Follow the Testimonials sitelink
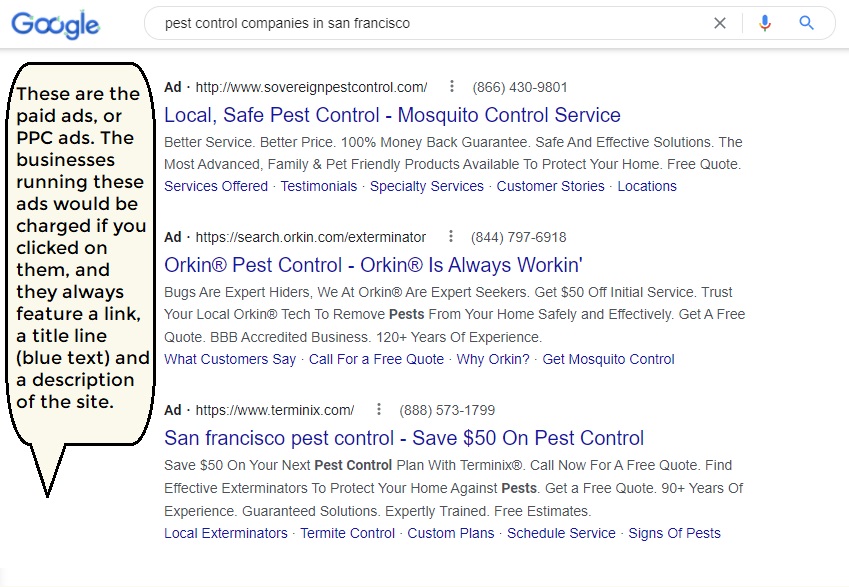This screenshot has height=587, width=849. tap(319, 186)
